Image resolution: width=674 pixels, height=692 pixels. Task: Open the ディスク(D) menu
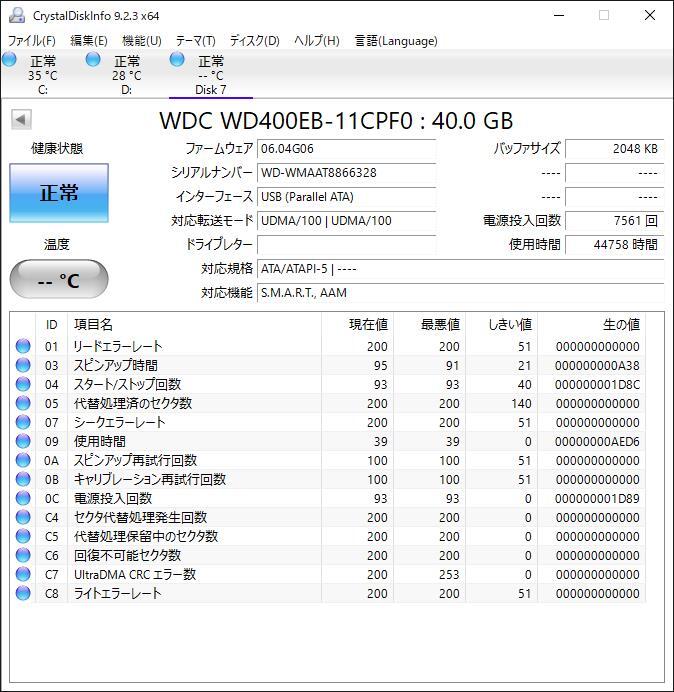(255, 41)
